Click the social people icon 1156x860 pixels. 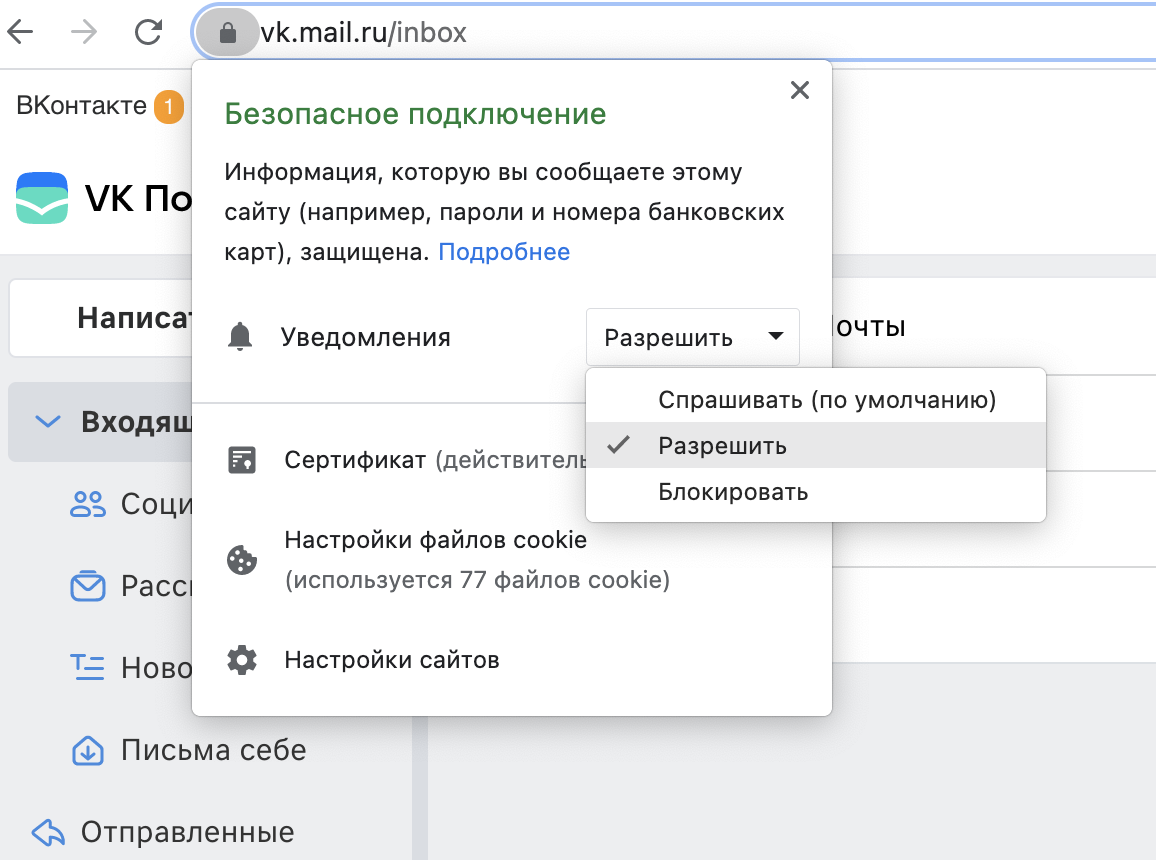pos(88,504)
